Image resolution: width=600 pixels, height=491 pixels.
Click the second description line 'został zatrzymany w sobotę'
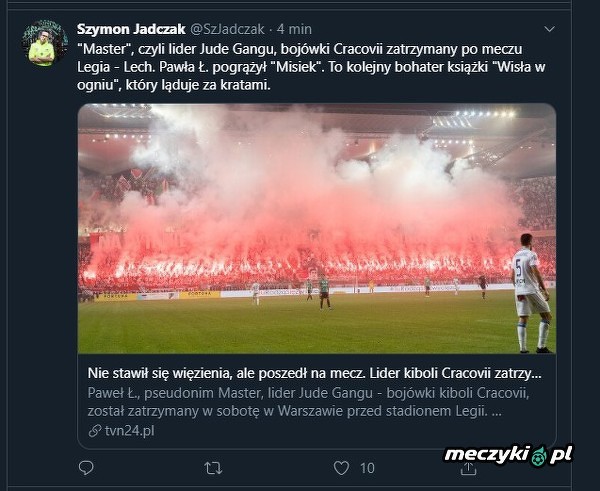(x=295, y=411)
